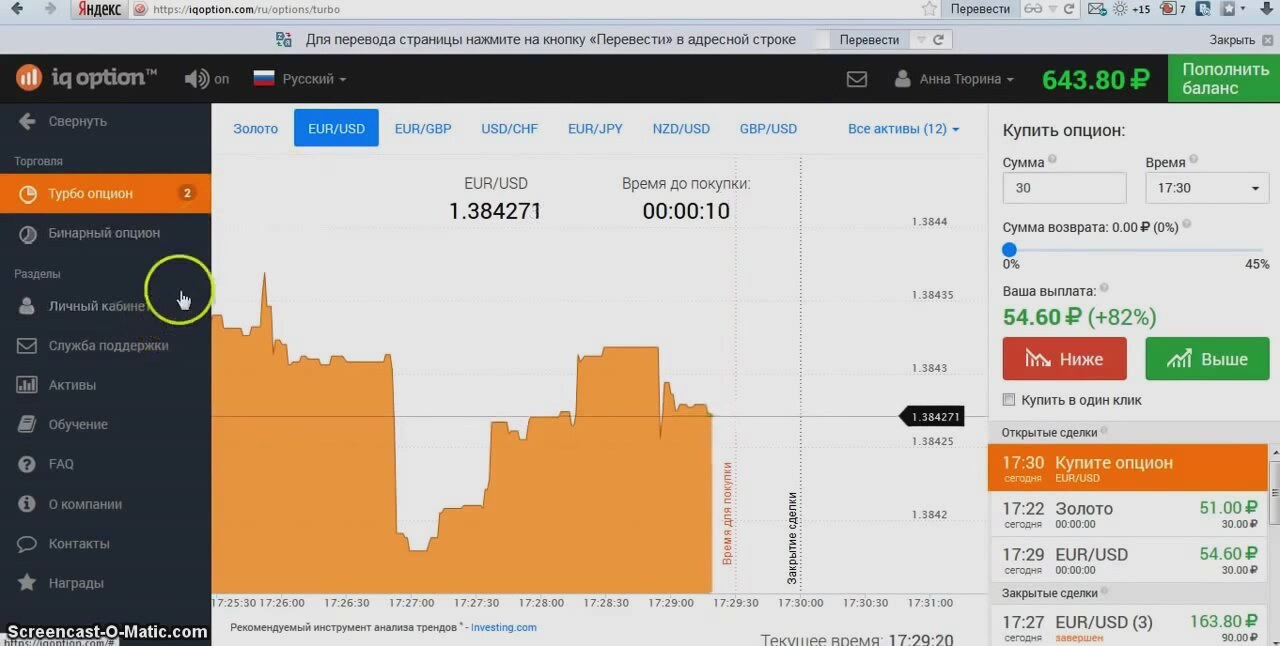
Task: Click the Бинарный опцион pie icon
Action: (28, 233)
